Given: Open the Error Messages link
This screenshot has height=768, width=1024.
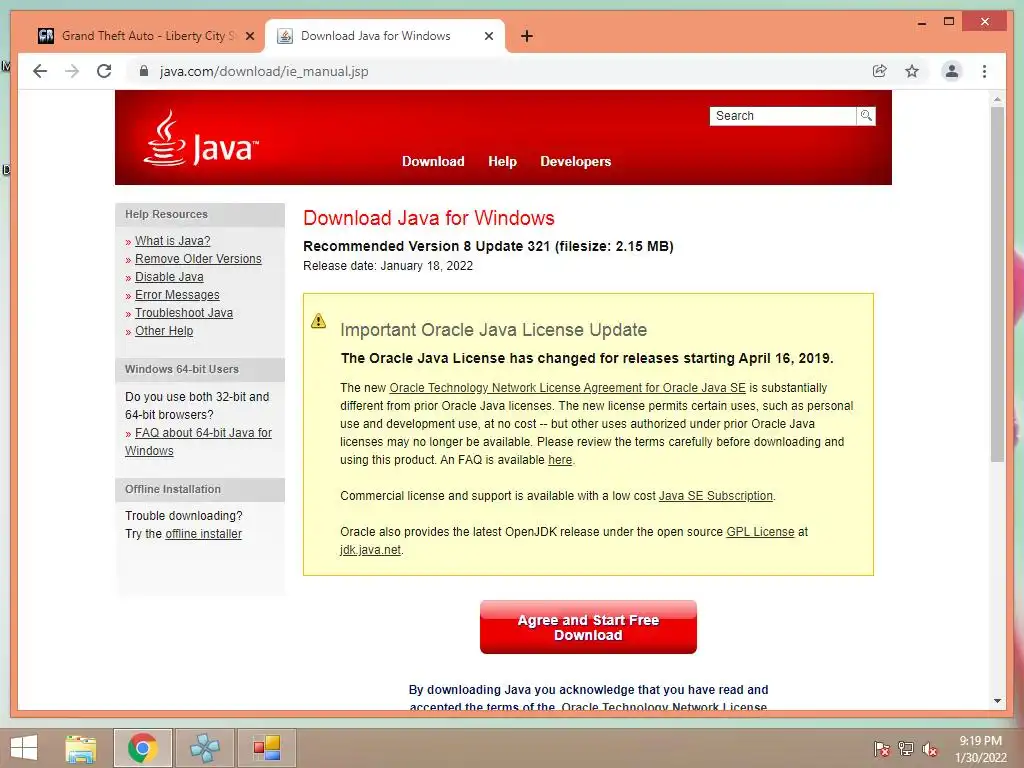Looking at the screenshot, I should point(177,295).
